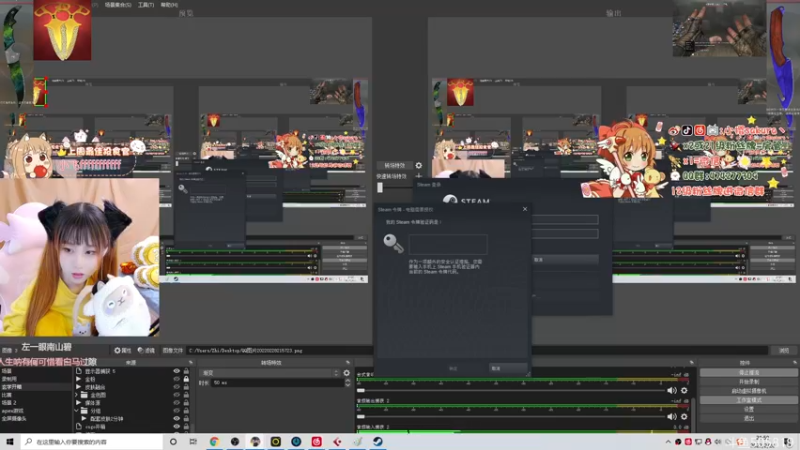The height and width of the screenshot is (450, 800).
Task: Add quick transition with plus icon
Action: tap(418, 176)
